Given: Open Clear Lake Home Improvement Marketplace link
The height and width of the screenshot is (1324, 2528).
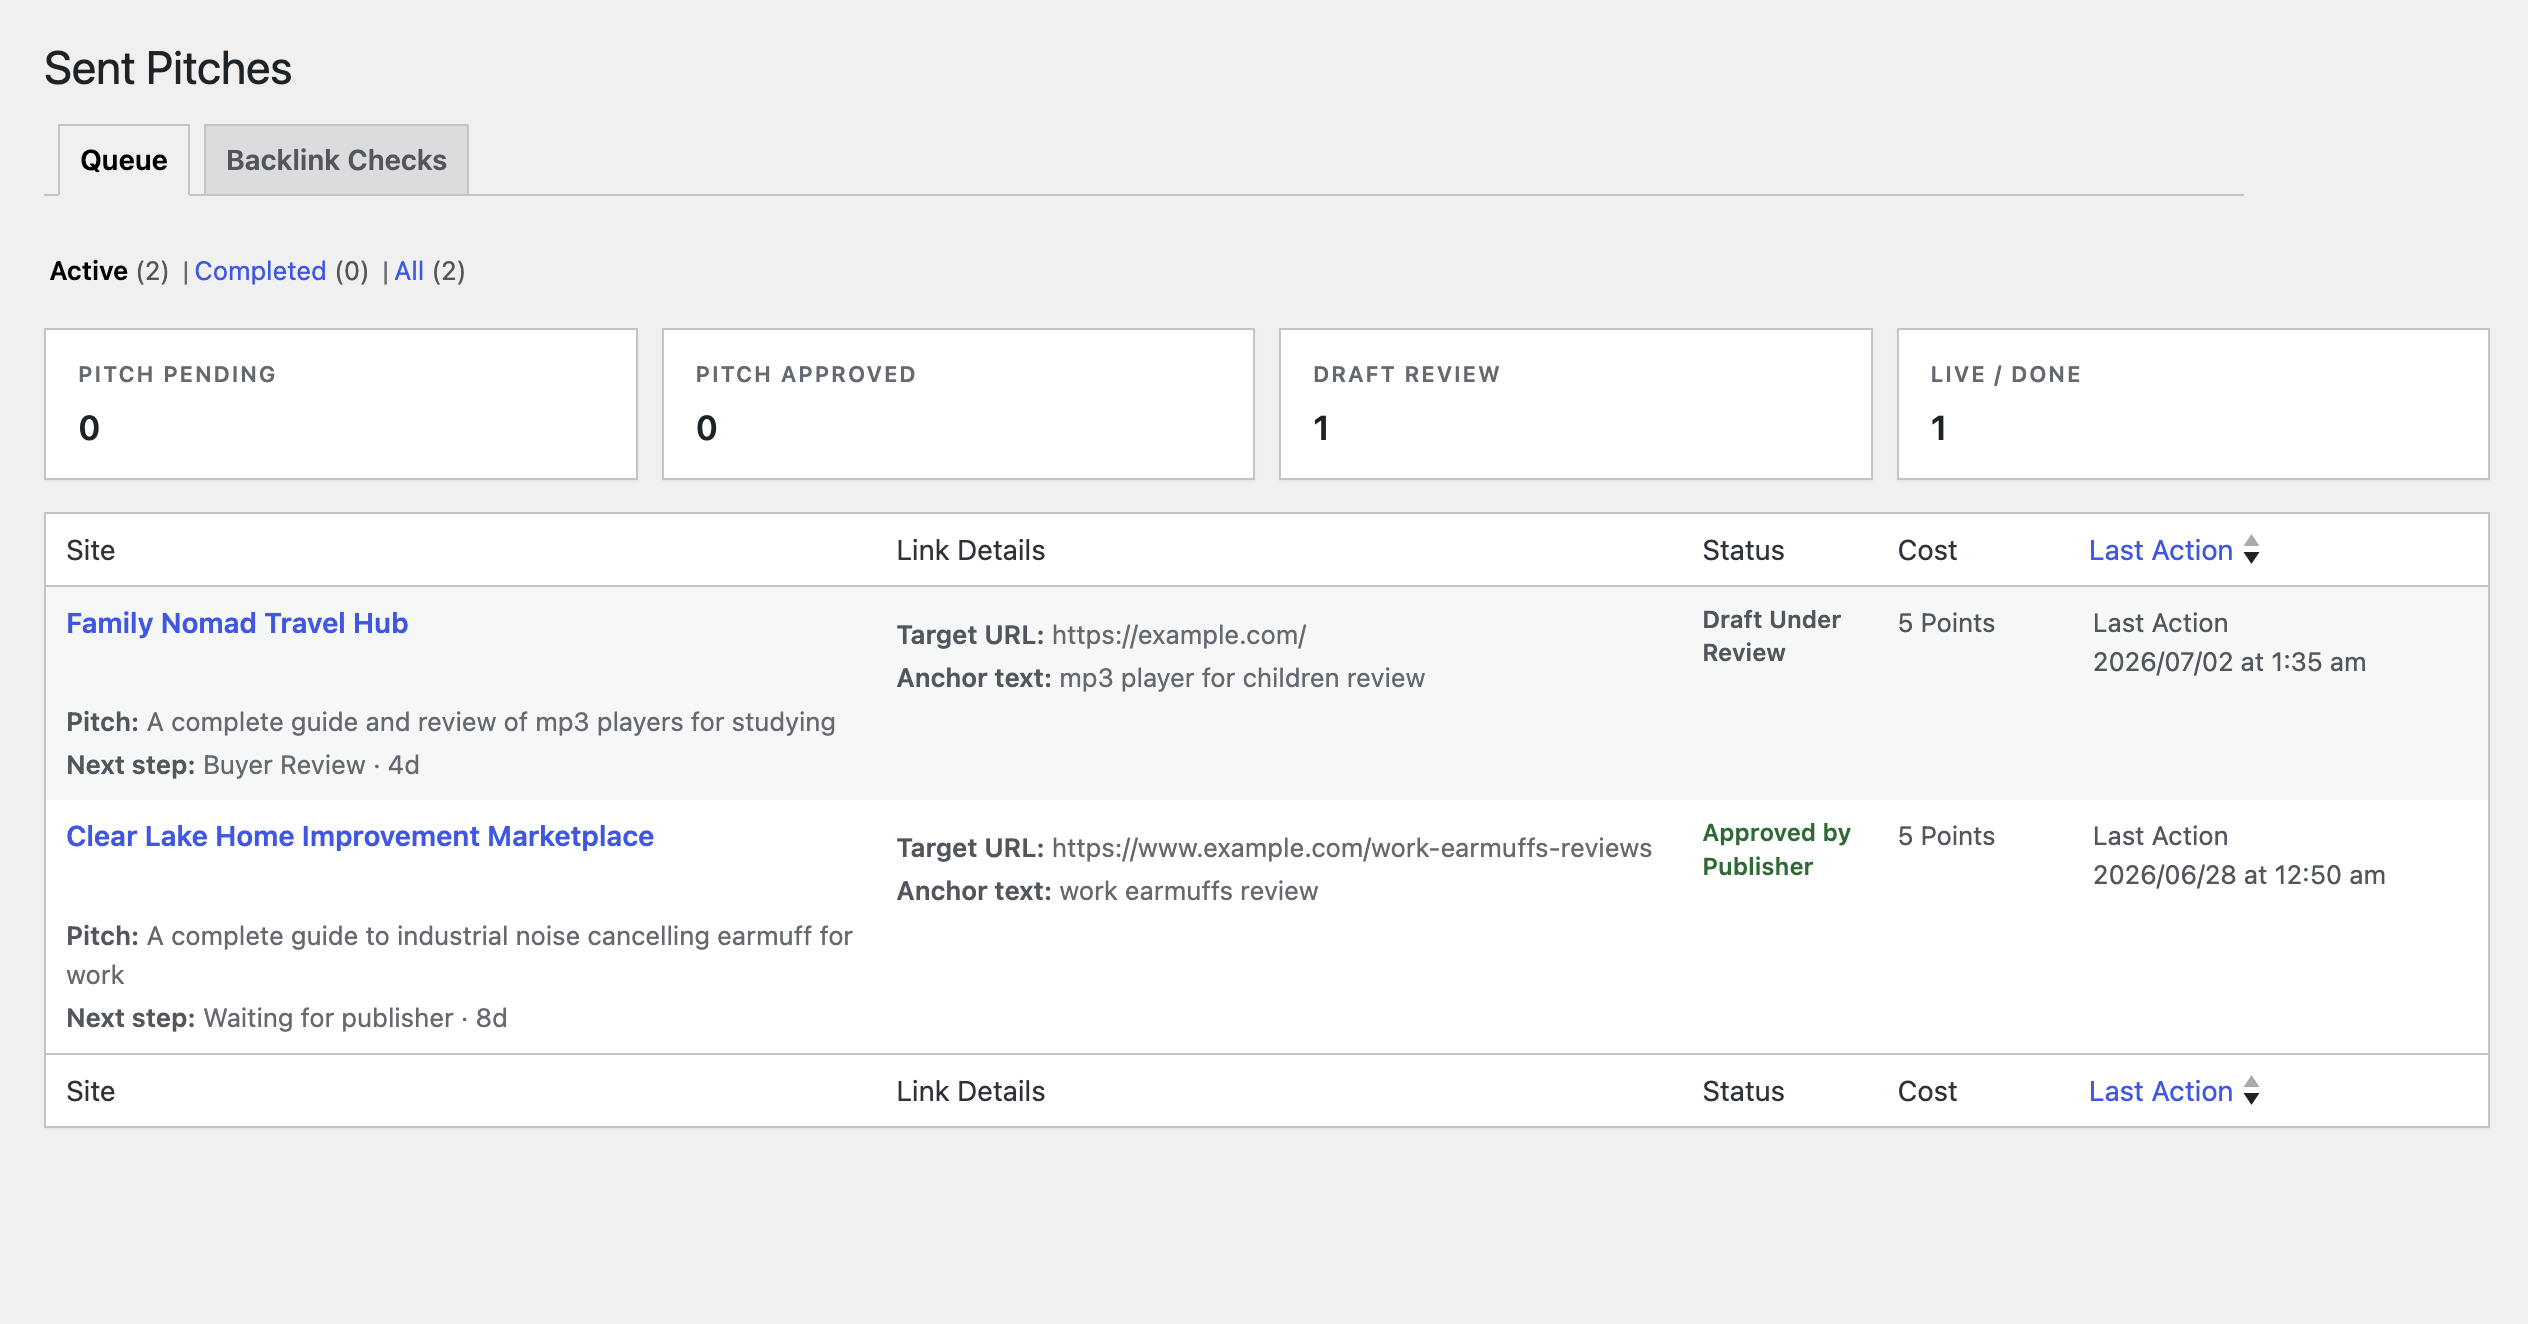Looking at the screenshot, I should 360,836.
